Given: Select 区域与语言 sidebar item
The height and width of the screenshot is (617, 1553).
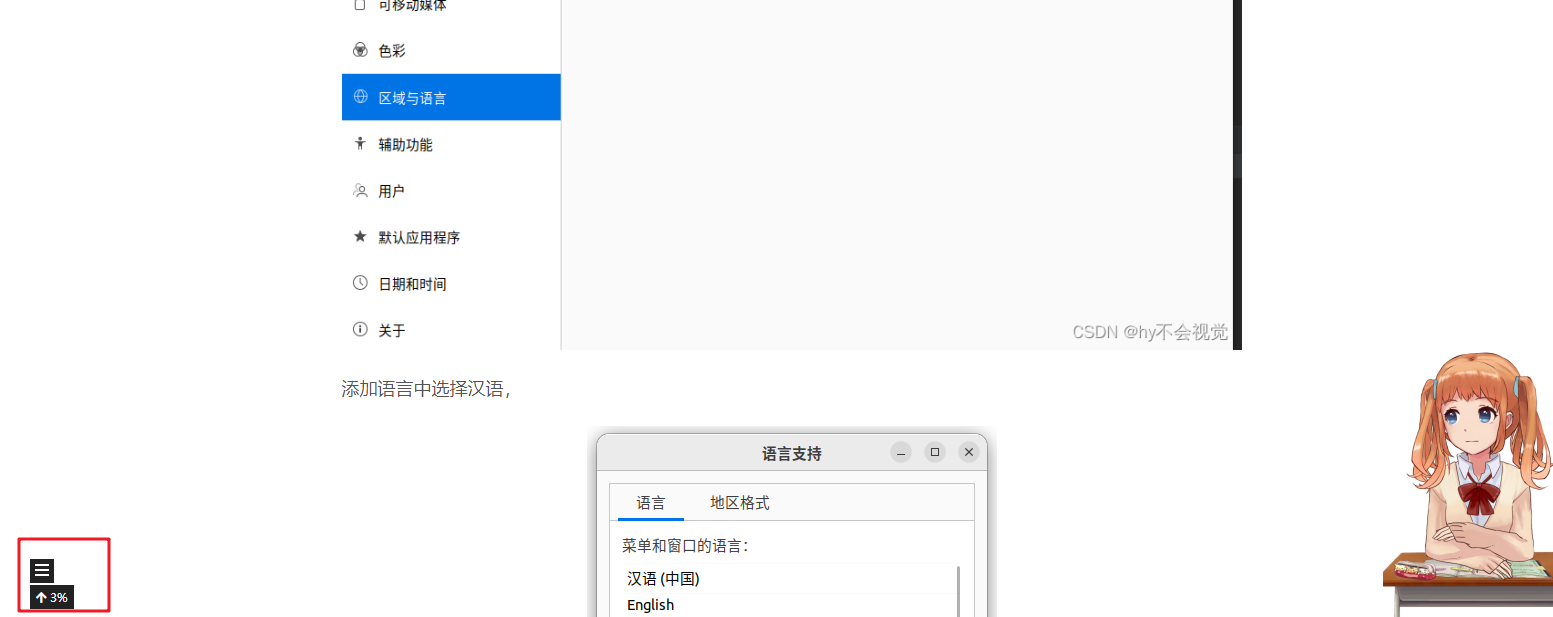Looking at the screenshot, I should [451, 97].
